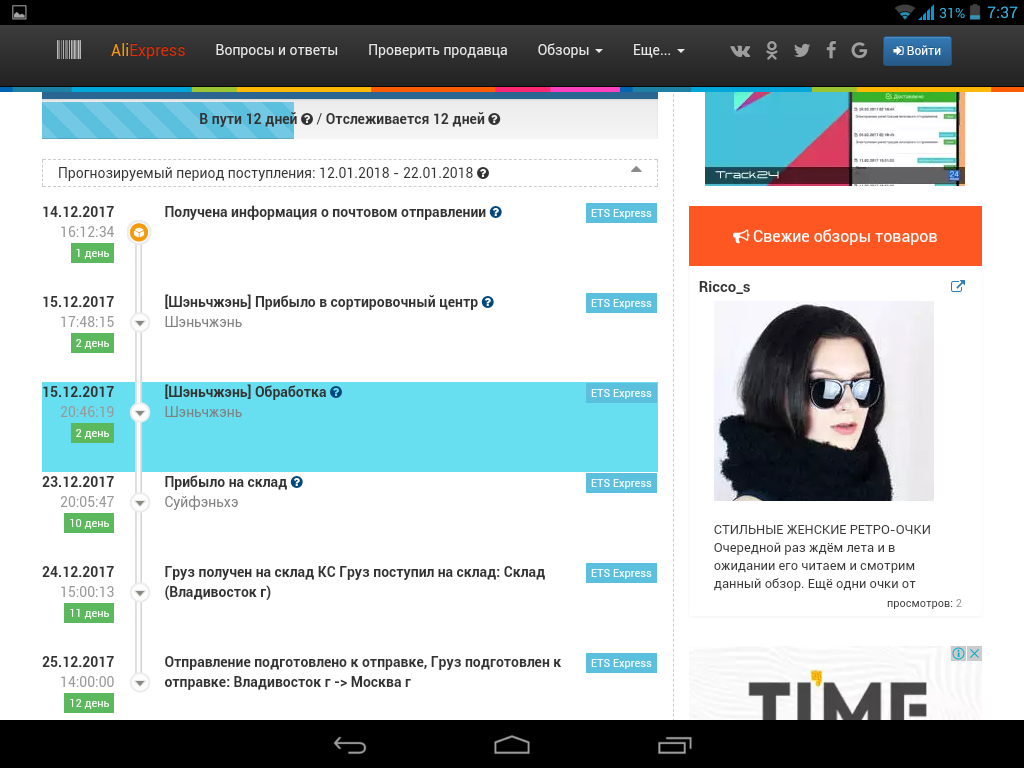Collapse the forecast delivery period panel
Viewport: 1024px width, 768px height.
636,170
